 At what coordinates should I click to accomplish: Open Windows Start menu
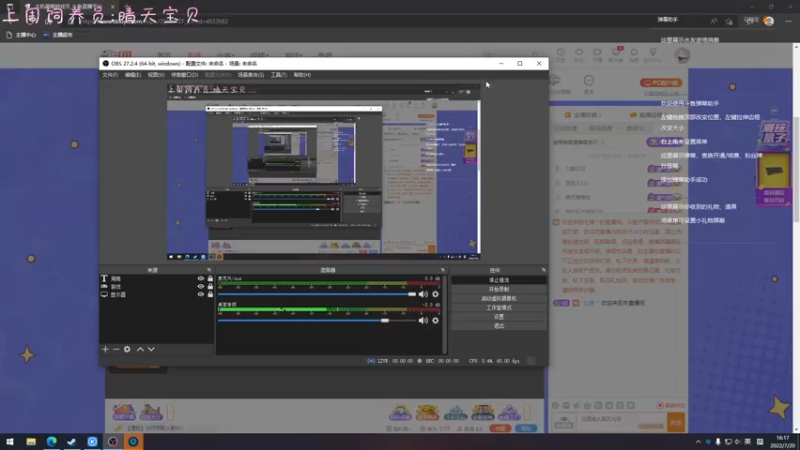point(10,441)
